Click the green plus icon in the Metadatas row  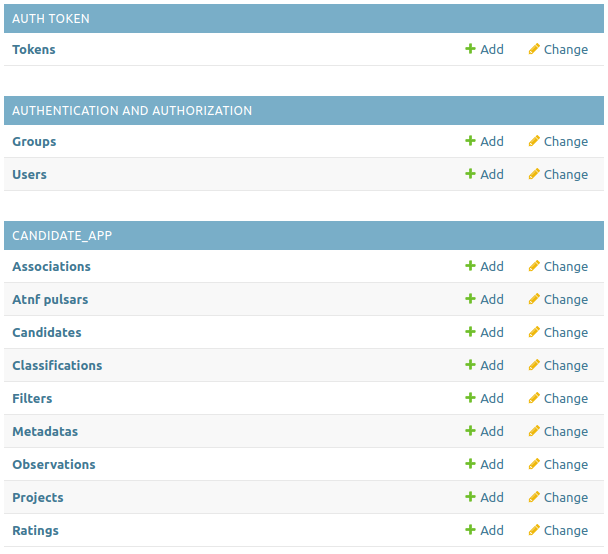[470, 430]
